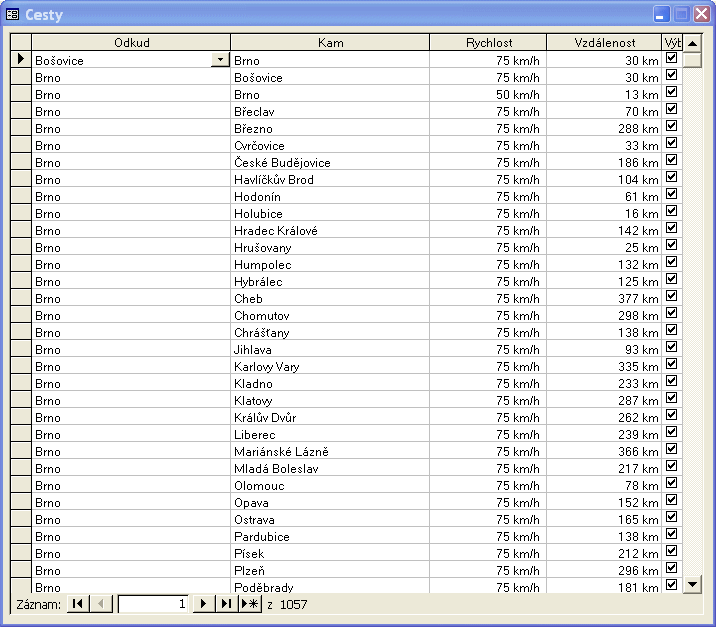
Task: Uncheck the checkbox in the Břeclav row
Action: tap(672, 110)
